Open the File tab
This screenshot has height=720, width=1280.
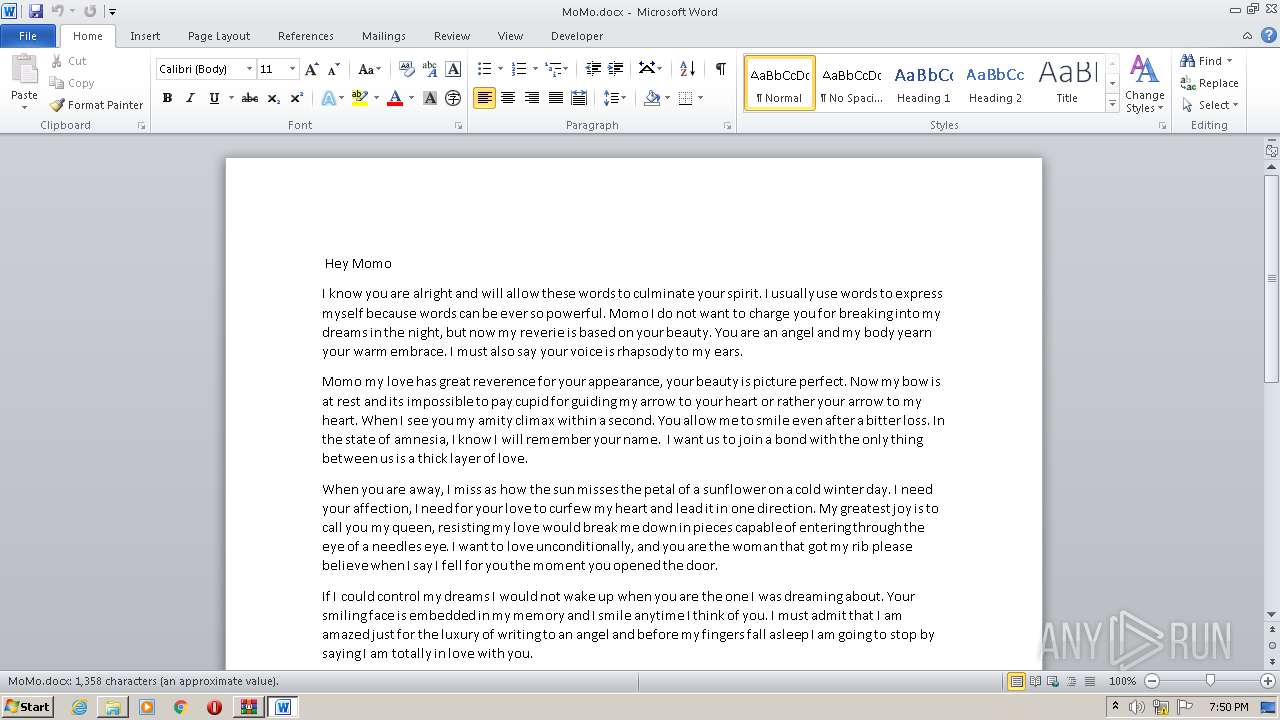click(28, 36)
